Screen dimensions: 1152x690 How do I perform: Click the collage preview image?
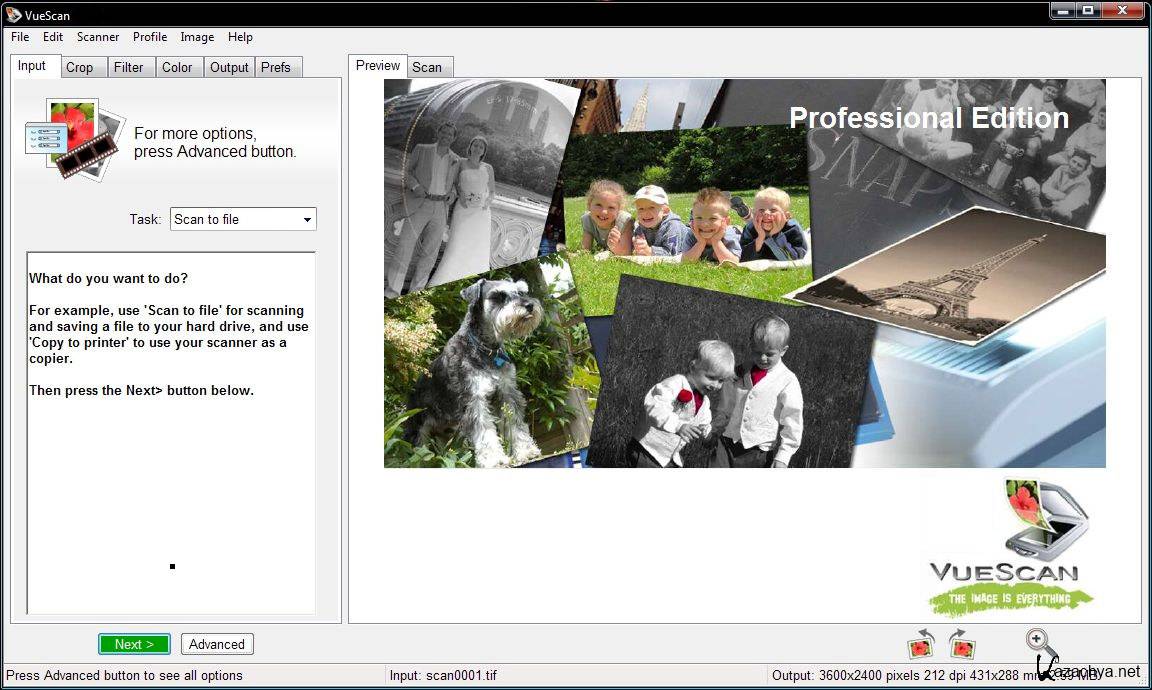click(744, 273)
